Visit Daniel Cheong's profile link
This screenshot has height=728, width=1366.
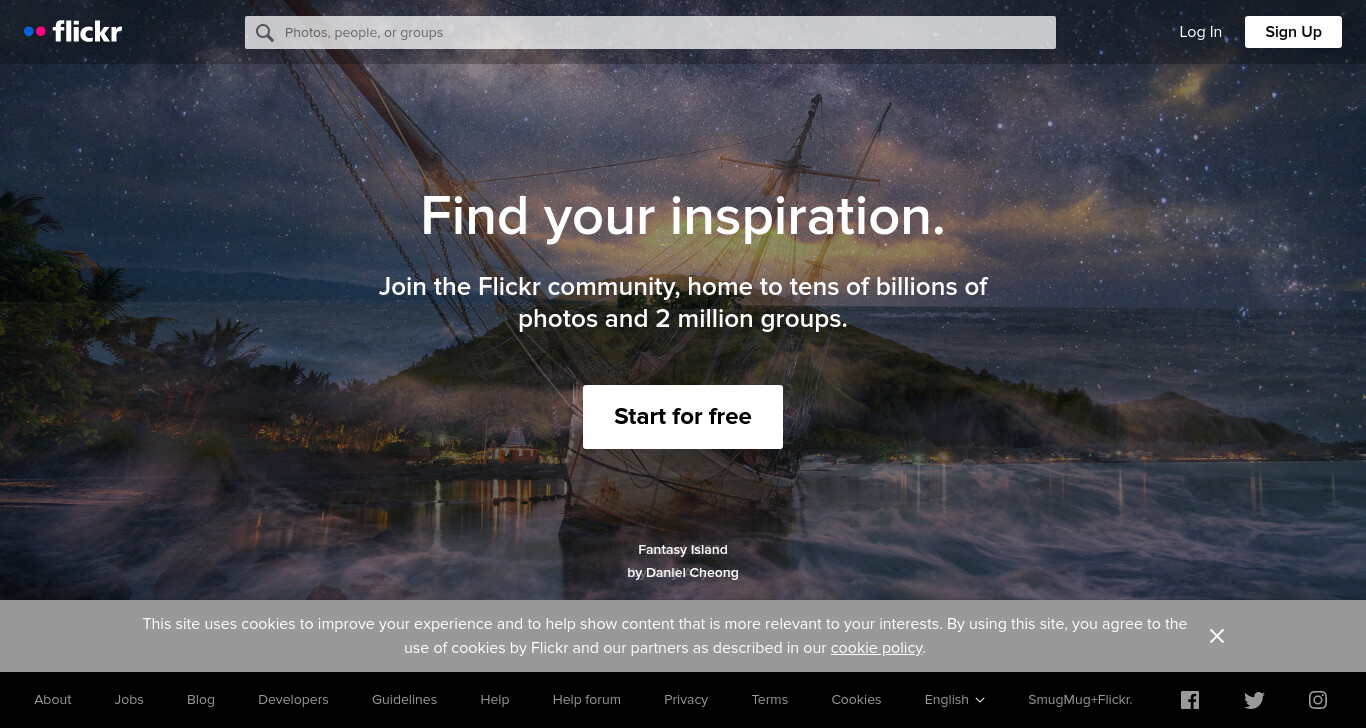point(692,573)
